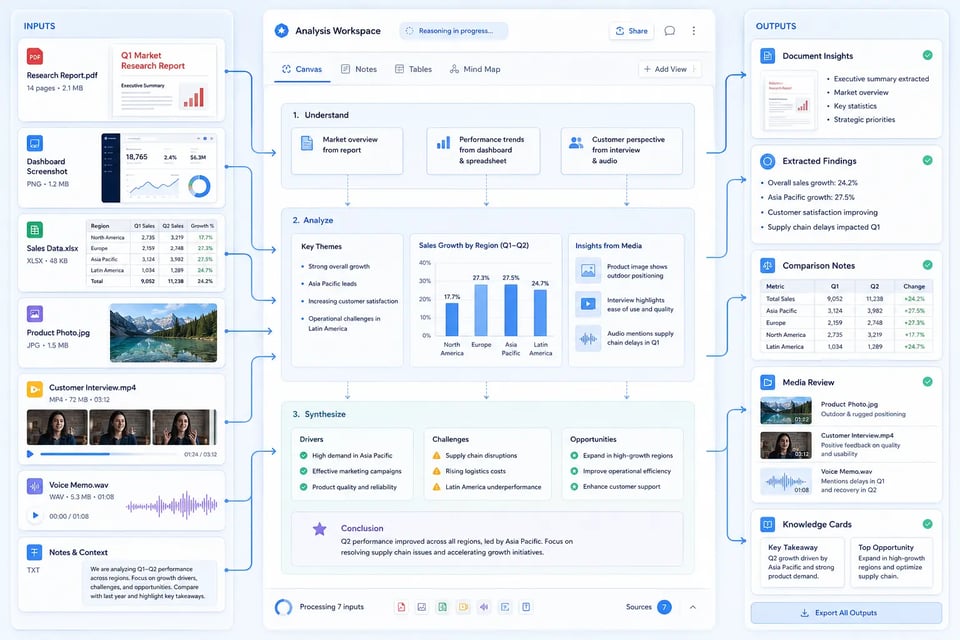The image size is (960, 640).
Task: Toggle Product quality and reliability check
Action: point(304,487)
